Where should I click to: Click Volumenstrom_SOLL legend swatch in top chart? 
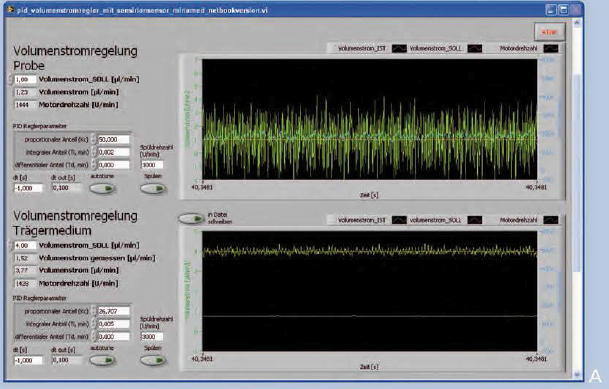(x=475, y=49)
